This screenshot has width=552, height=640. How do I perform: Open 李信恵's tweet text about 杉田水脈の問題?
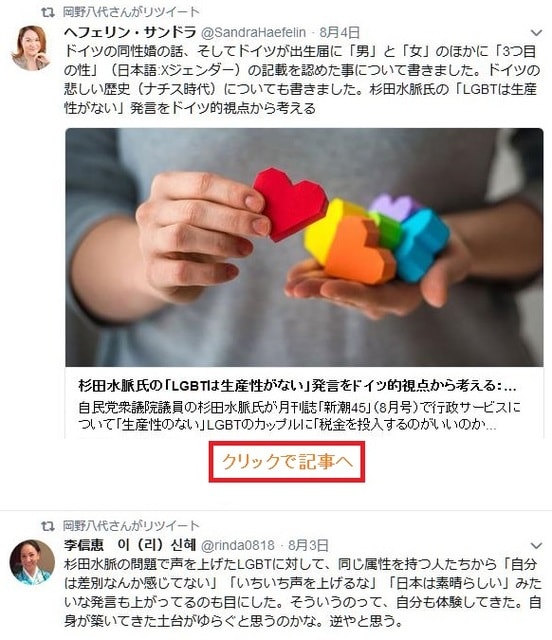pyautogui.click(x=303, y=593)
